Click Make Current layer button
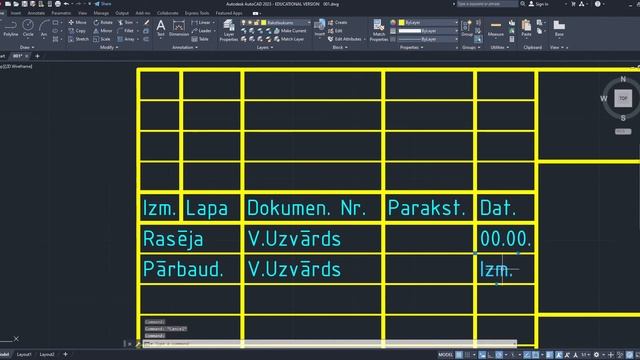The width and height of the screenshot is (640, 360). tap(290, 31)
